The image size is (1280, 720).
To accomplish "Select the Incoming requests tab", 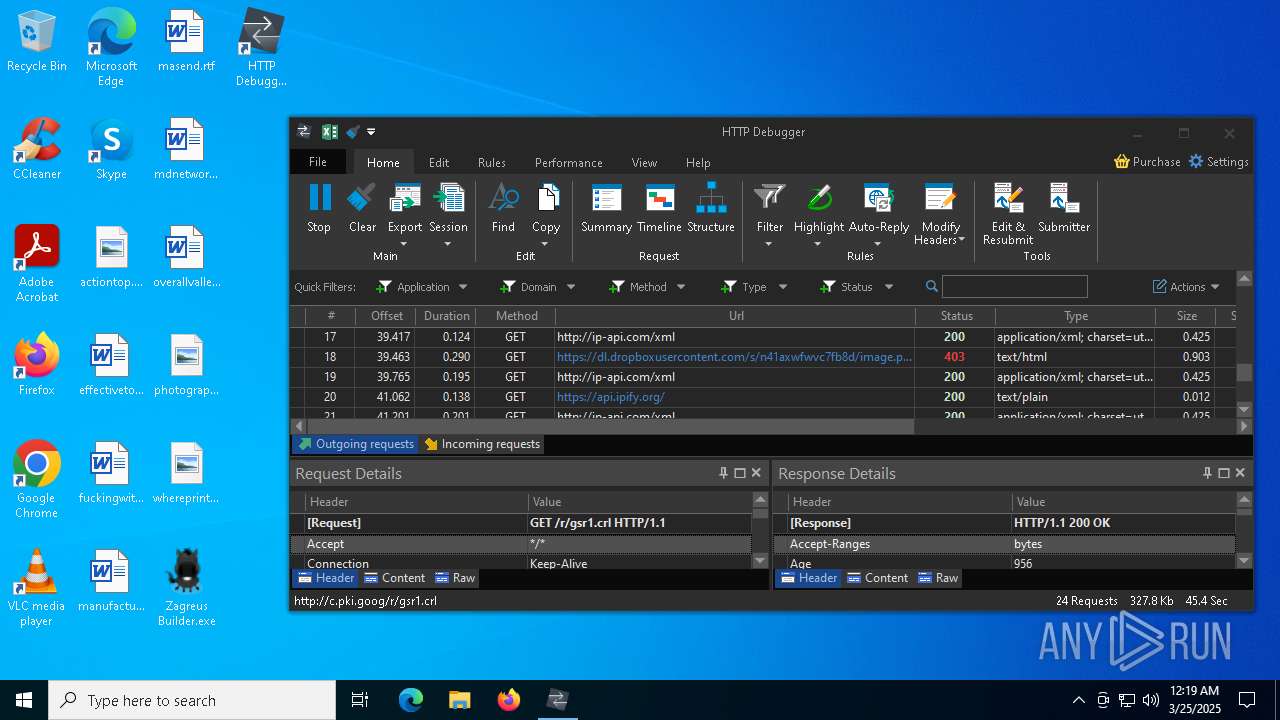I will 482,444.
